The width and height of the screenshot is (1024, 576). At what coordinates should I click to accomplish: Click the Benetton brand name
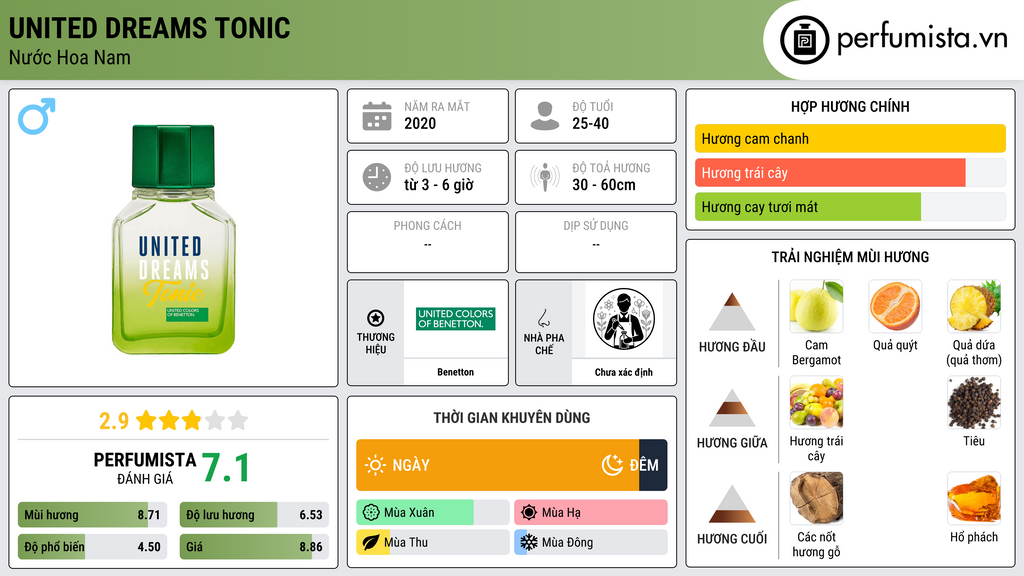point(455,372)
